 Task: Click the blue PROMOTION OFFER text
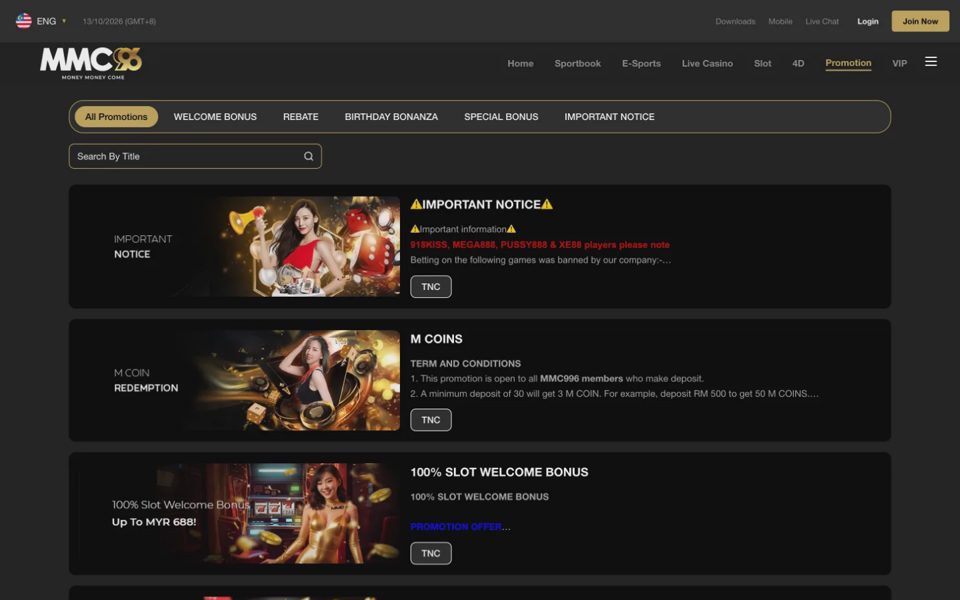pos(456,527)
